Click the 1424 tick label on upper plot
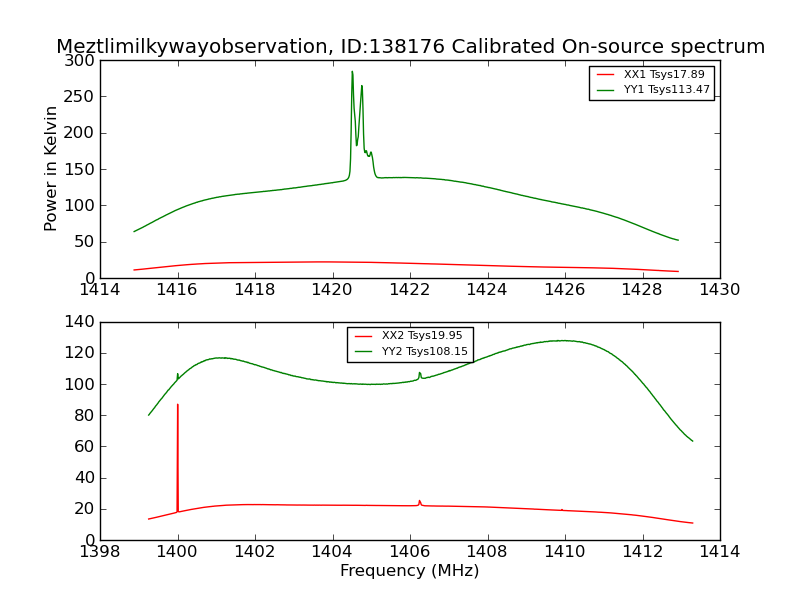This screenshot has width=800, height=600. (487, 290)
